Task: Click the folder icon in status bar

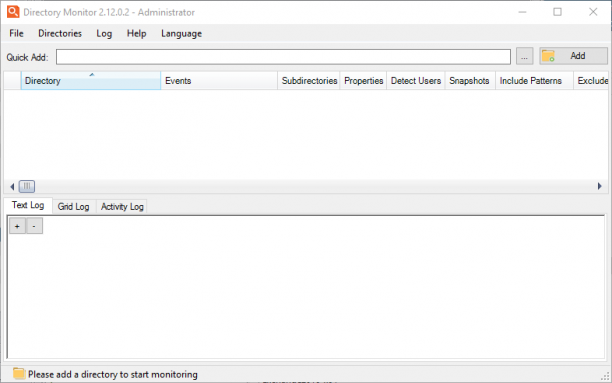Action: point(18,374)
